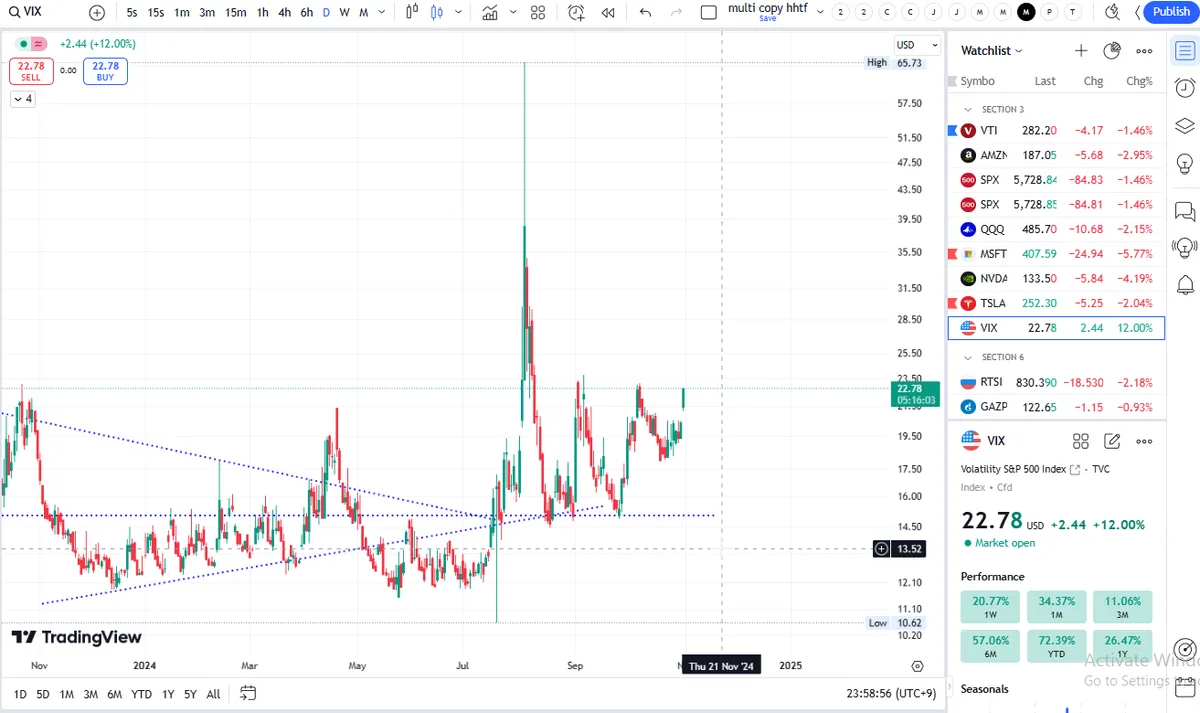The width and height of the screenshot is (1200, 713).
Task: Click the Create Alert clock icon
Action: click(576, 12)
